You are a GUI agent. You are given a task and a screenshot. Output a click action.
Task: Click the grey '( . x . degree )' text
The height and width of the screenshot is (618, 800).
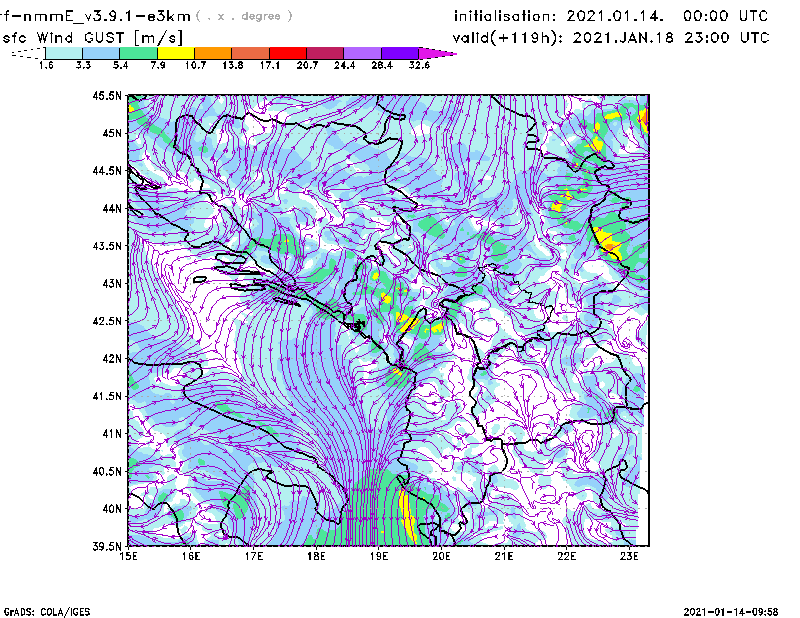pyautogui.click(x=244, y=16)
